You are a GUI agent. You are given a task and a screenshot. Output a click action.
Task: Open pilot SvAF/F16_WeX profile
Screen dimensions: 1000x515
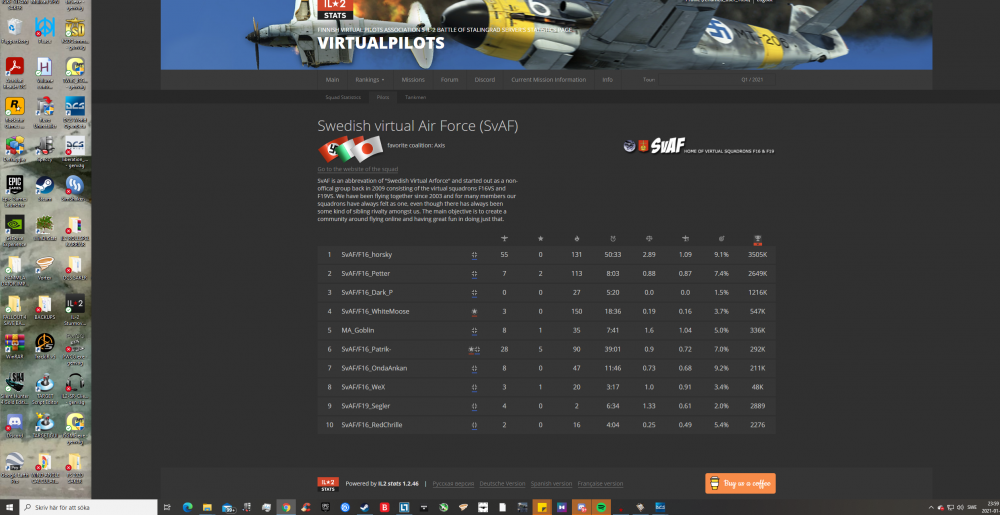(363, 387)
